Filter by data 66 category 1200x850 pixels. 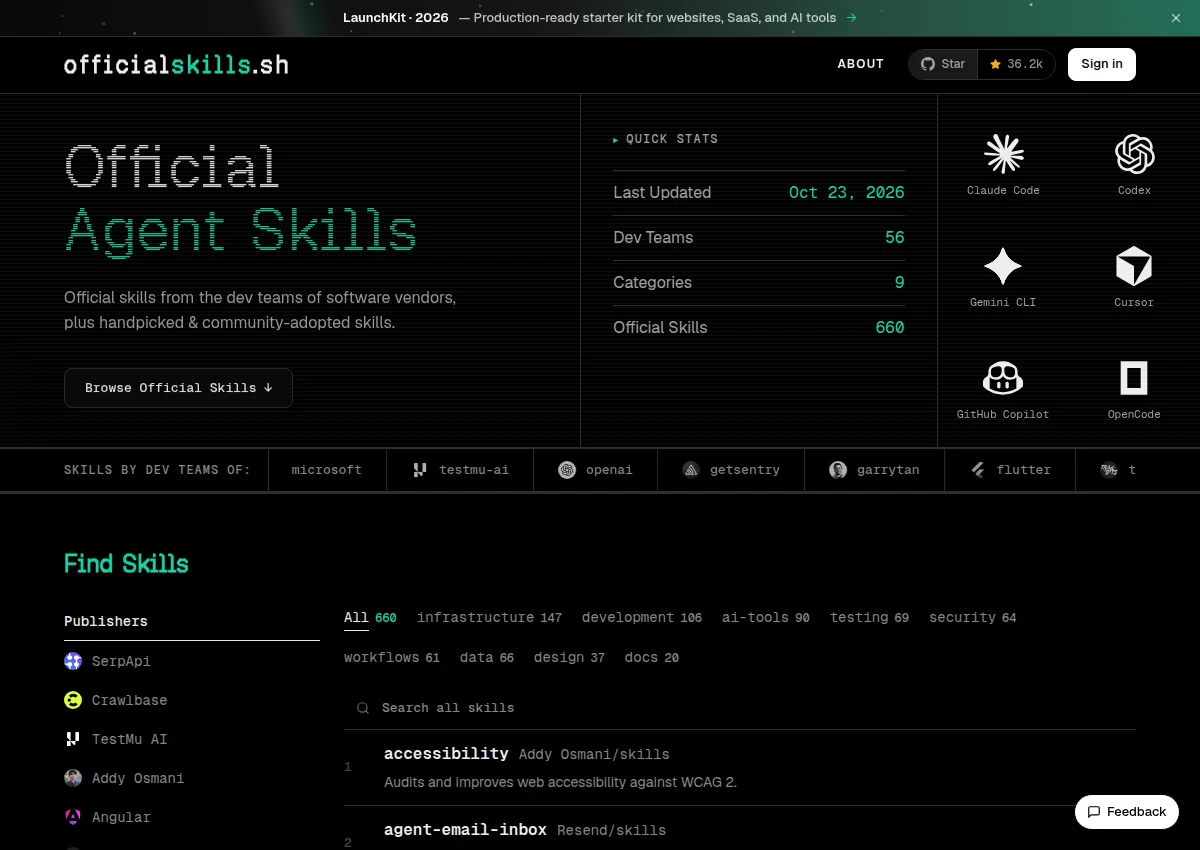click(x=487, y=658)
